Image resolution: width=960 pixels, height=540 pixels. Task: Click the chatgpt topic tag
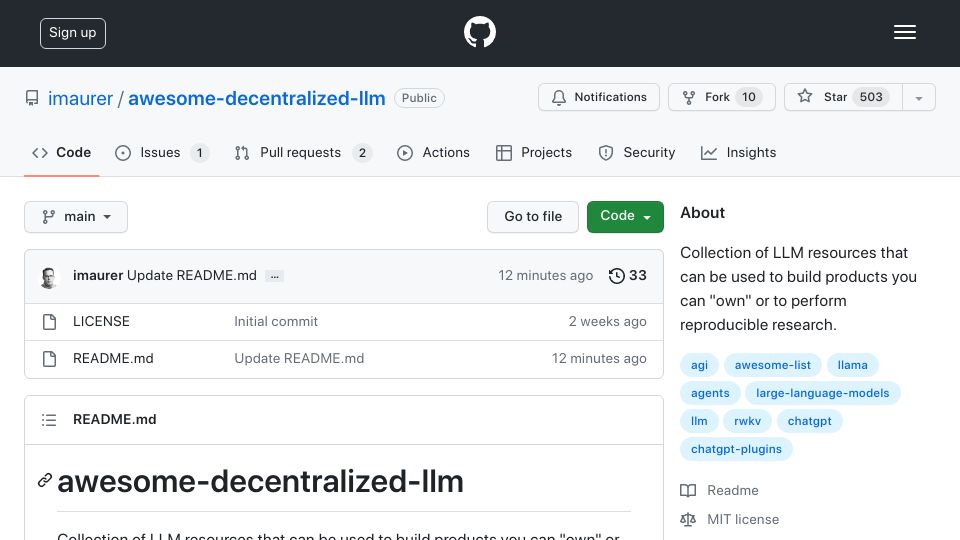pyautogui.click(x=809, y=421)
